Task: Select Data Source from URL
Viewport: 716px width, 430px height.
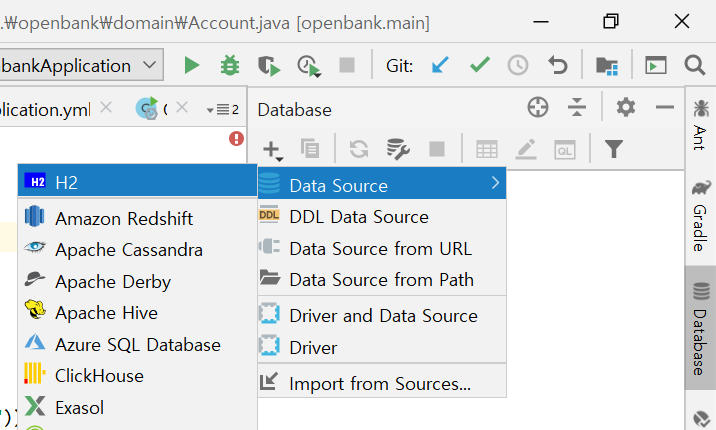Action: [x=382, y=249]
